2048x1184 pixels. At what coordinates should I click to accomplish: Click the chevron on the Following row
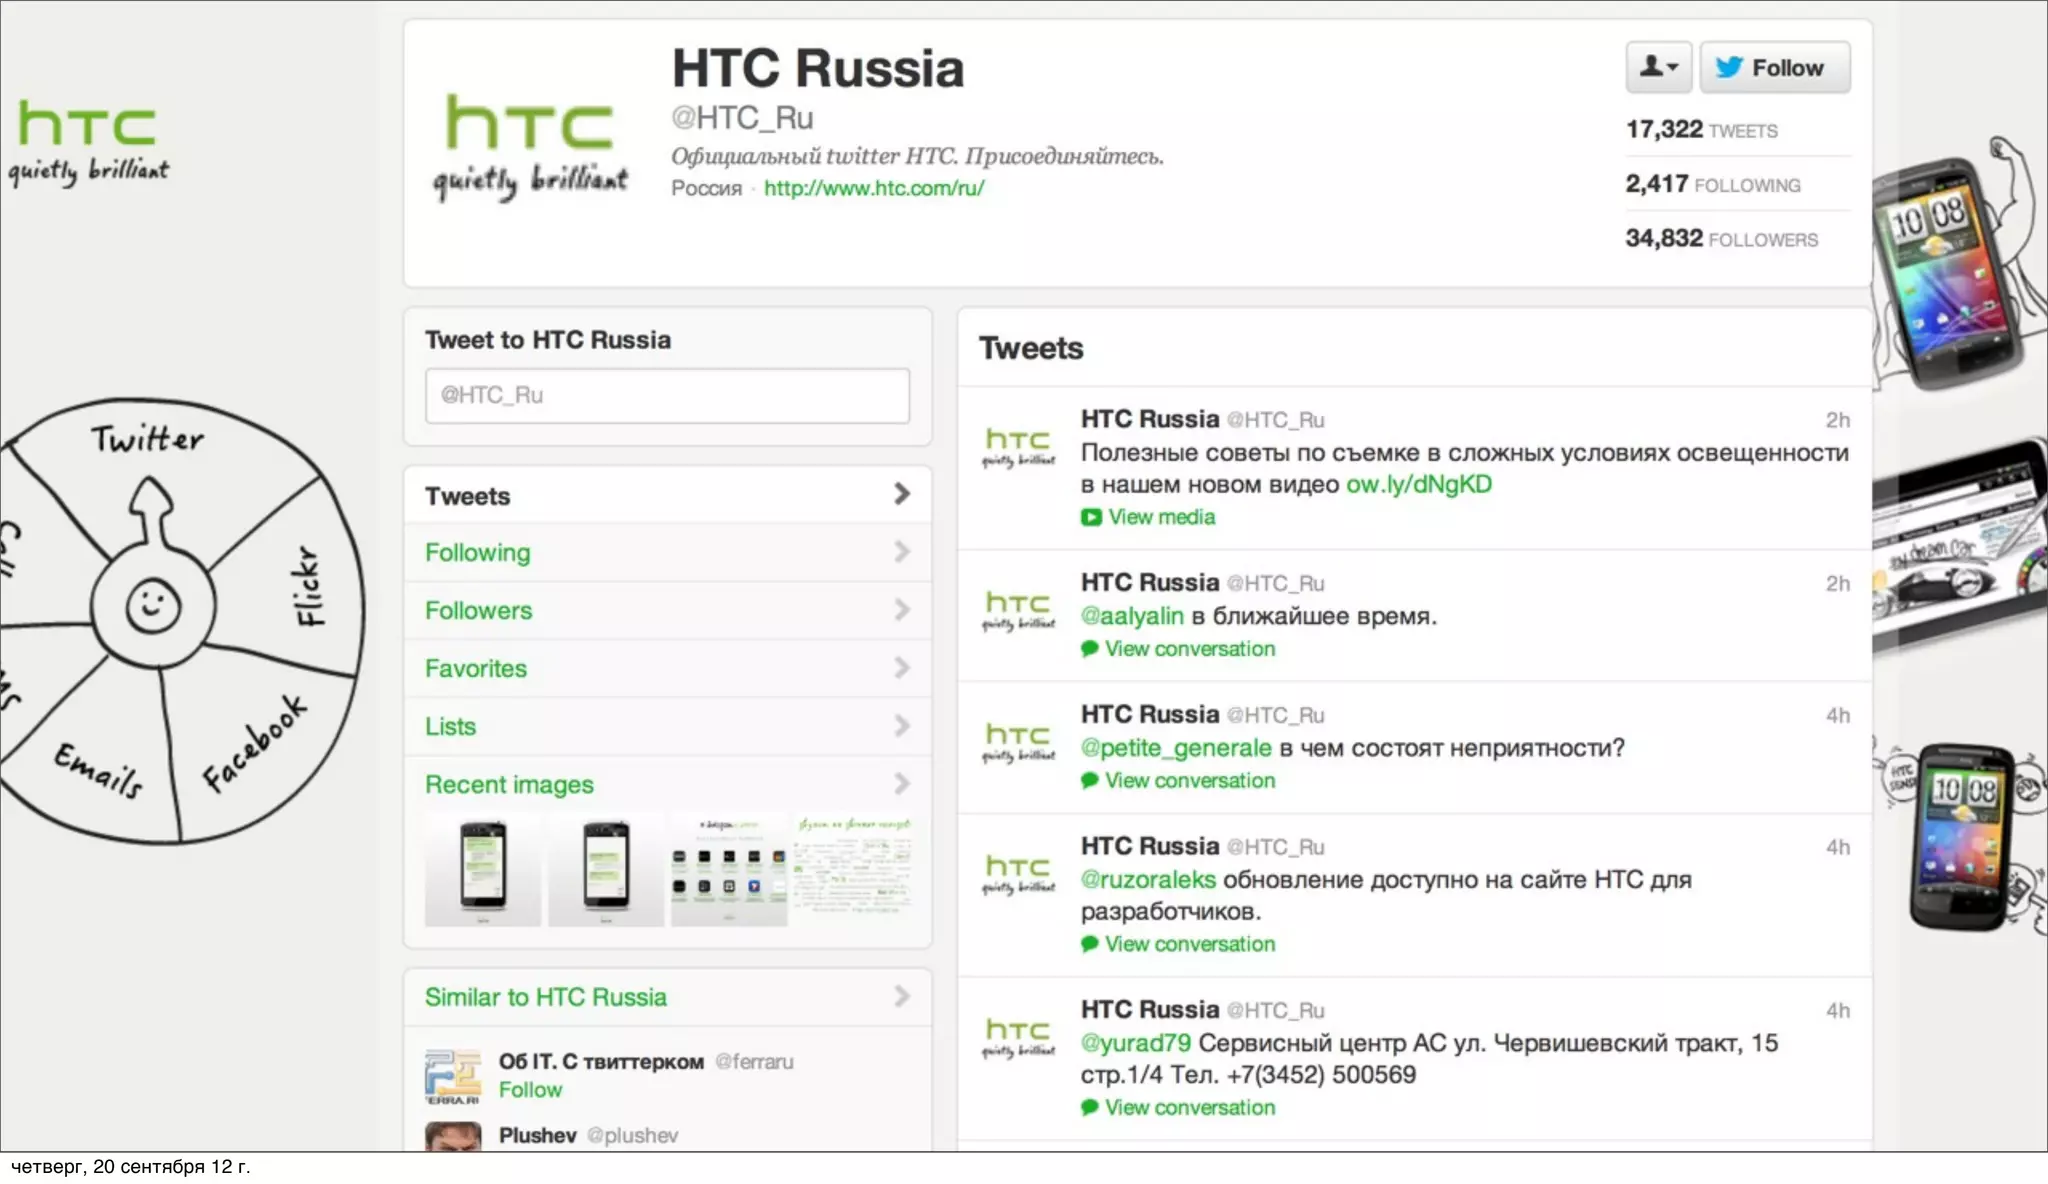click(902, 552)
